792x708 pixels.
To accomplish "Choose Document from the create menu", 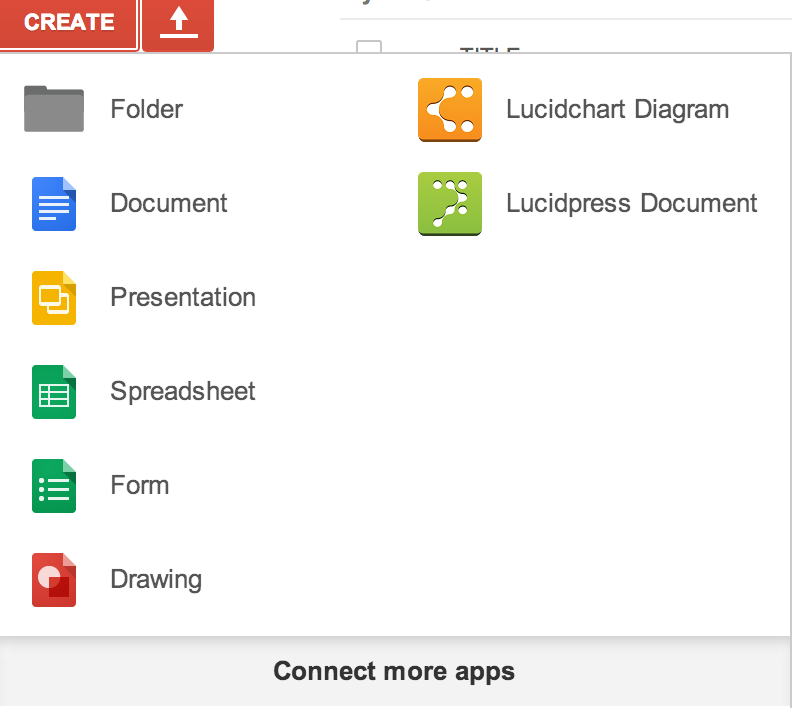I will [169, 203].
